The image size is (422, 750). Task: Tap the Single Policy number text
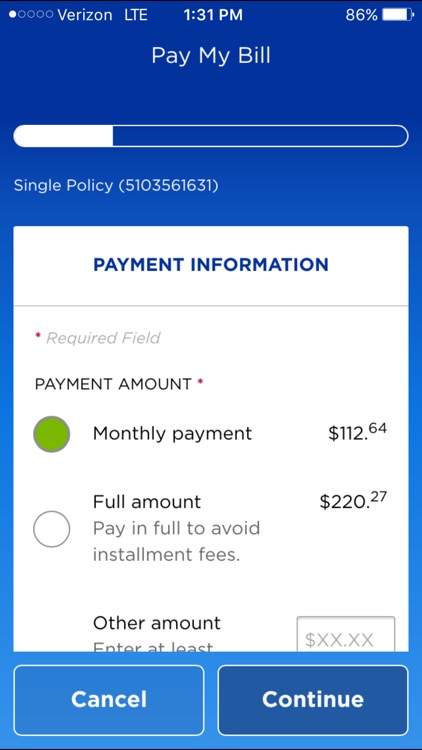(116, 186)
